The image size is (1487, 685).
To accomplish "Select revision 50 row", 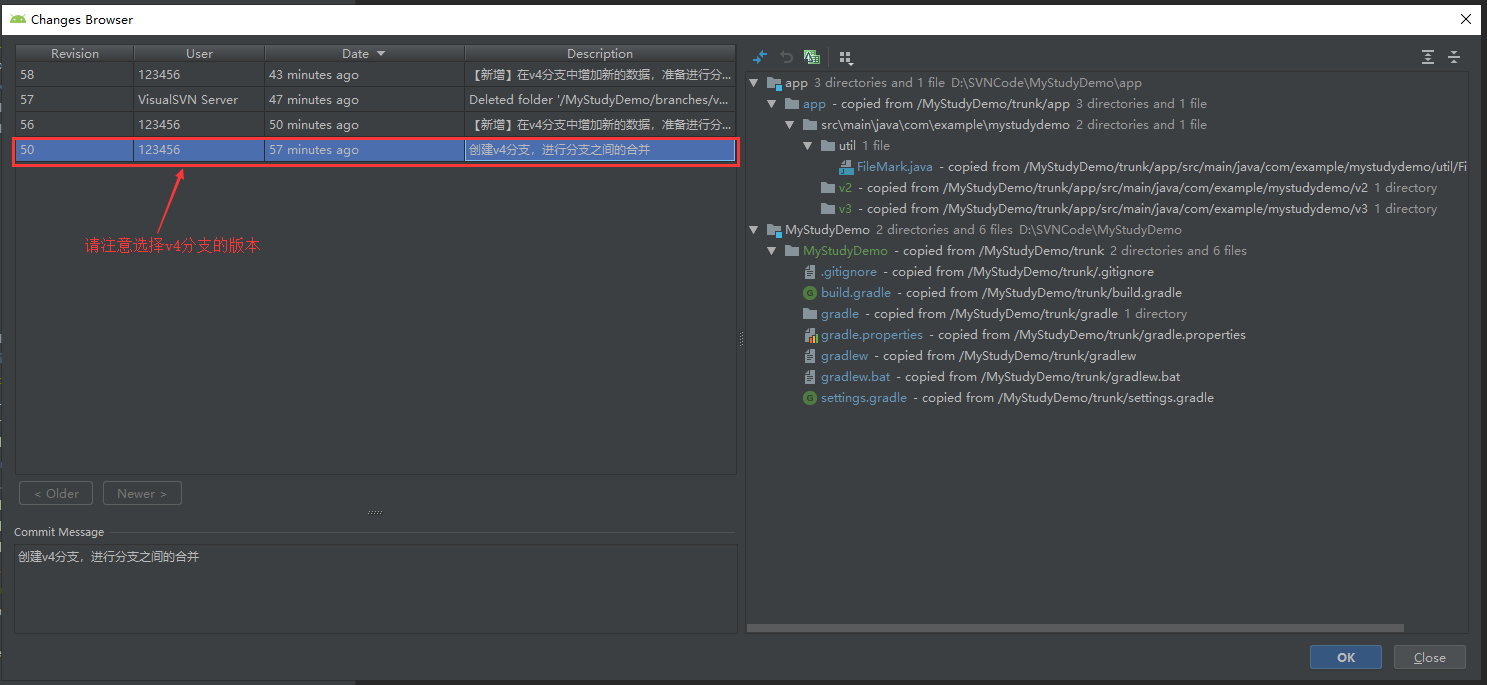I will tap(376, 150).
